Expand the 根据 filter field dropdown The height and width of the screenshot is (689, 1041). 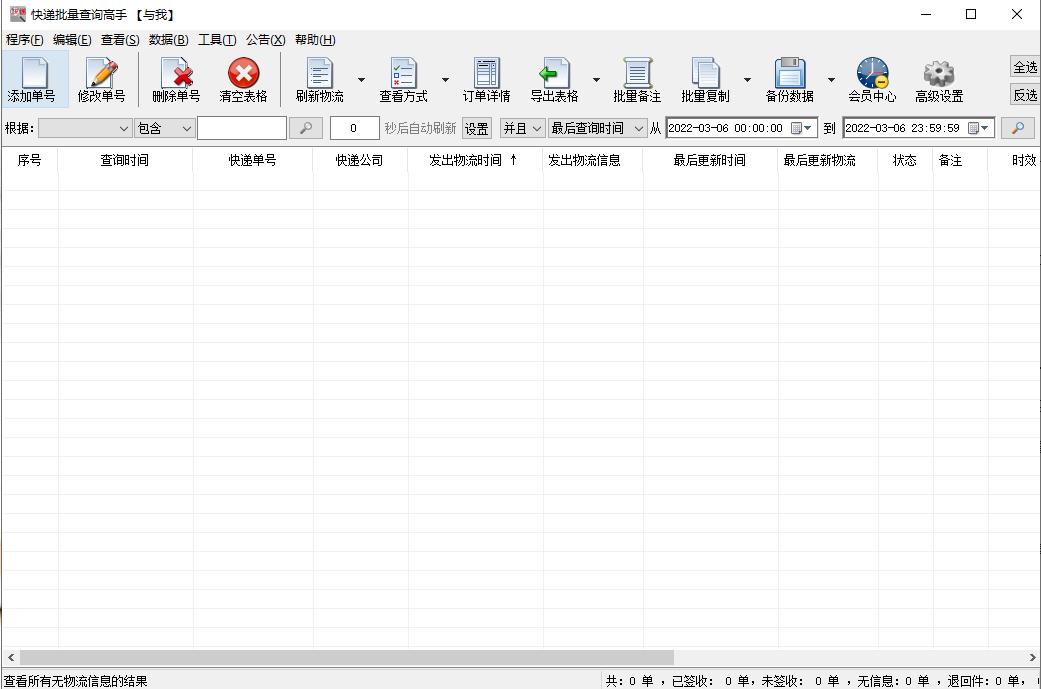point(85,128)
